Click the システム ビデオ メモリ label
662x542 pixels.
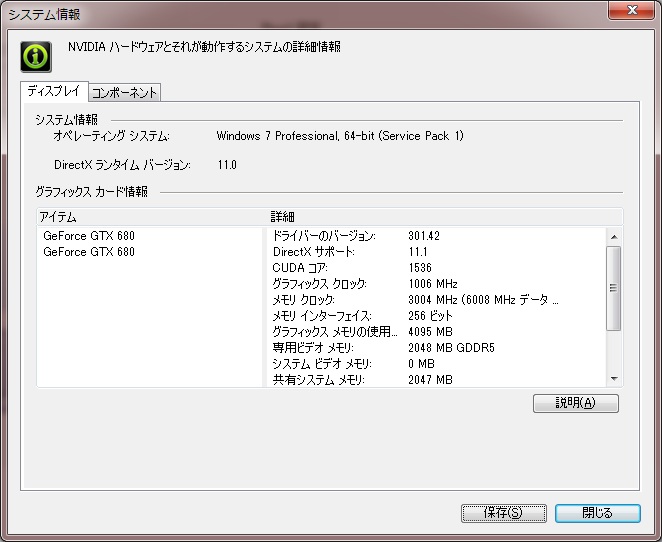[322, 364]
